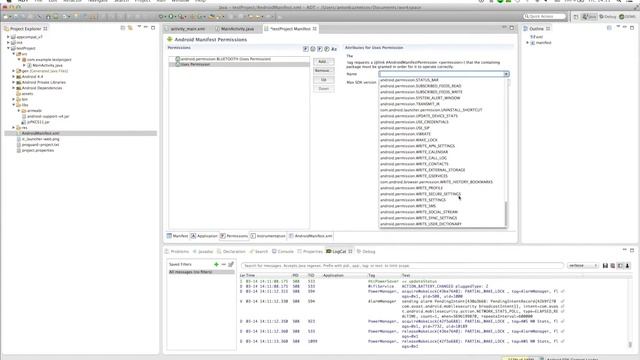
Task: Click the Debug toolbar button
Action: [162, 17]
